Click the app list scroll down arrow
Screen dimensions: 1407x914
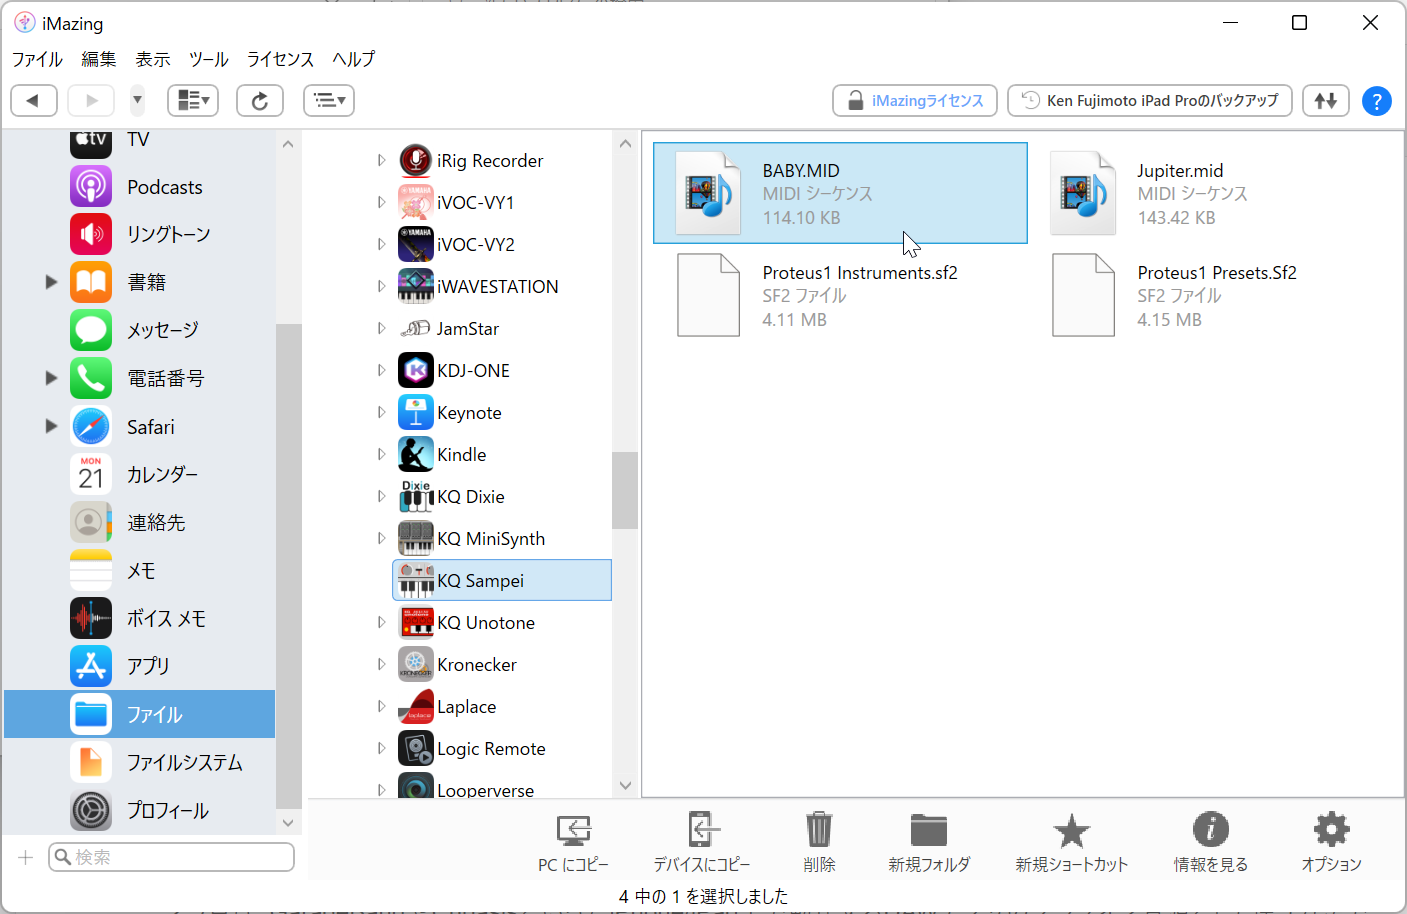[x=625, y=786]
